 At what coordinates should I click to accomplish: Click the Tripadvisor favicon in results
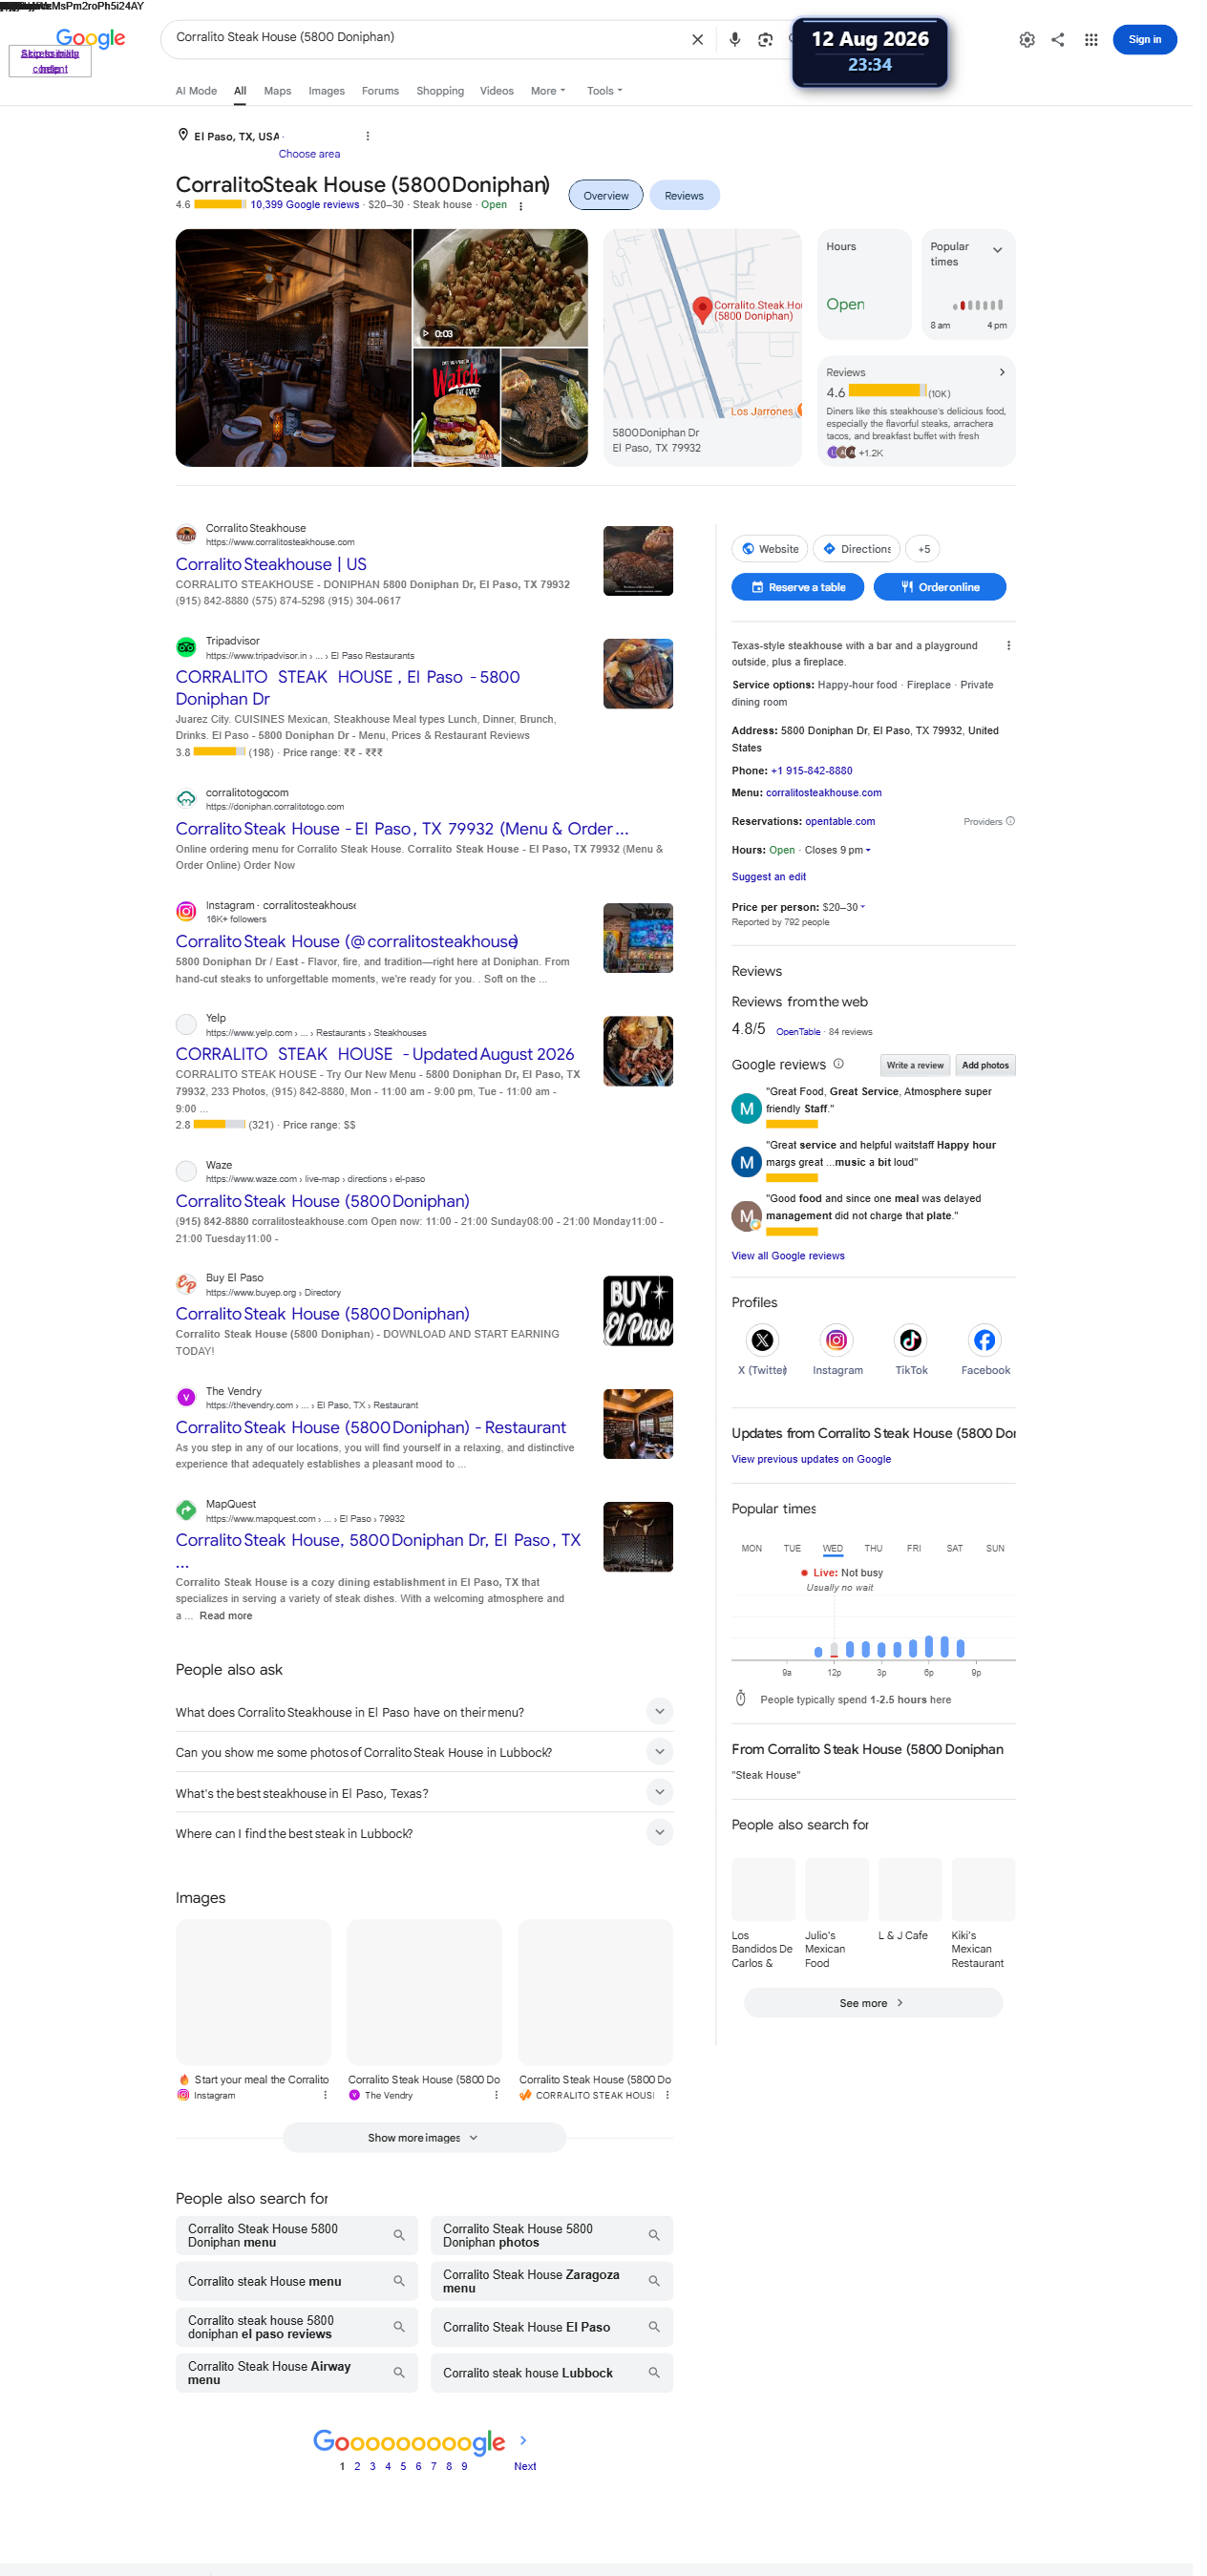pyautogui.click(x=186, y=647)
